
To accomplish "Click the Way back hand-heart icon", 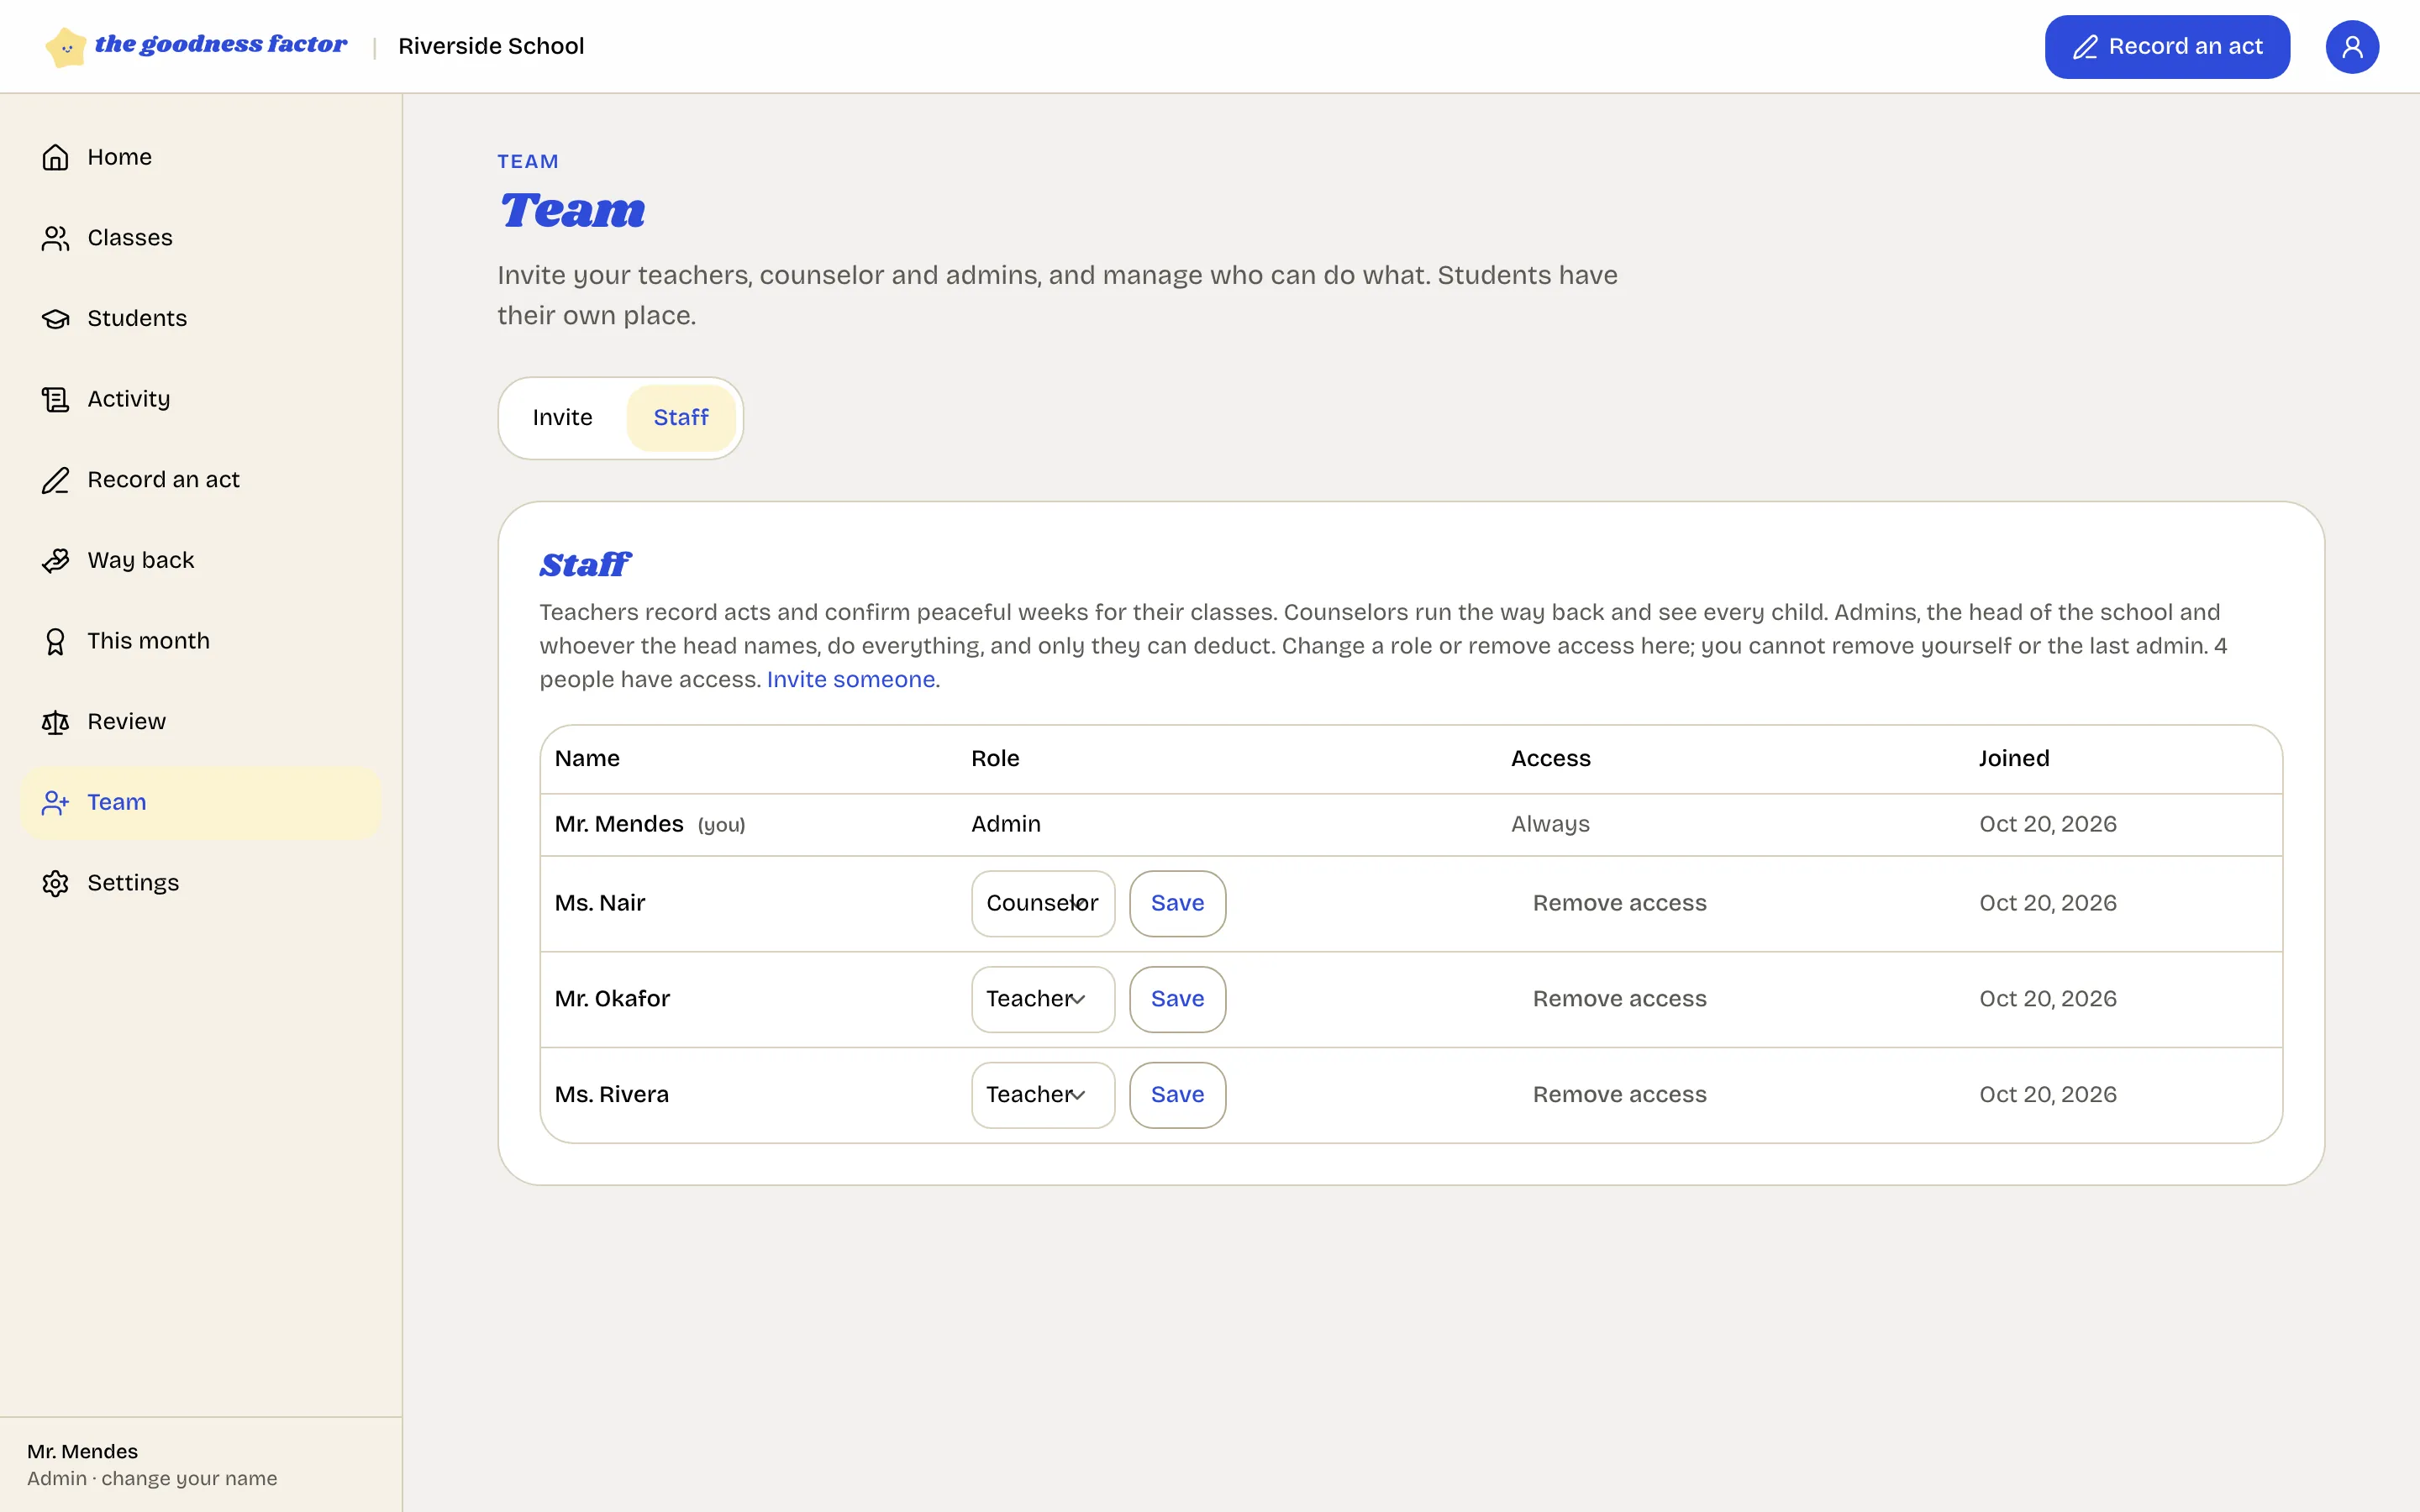I will 55,560.
